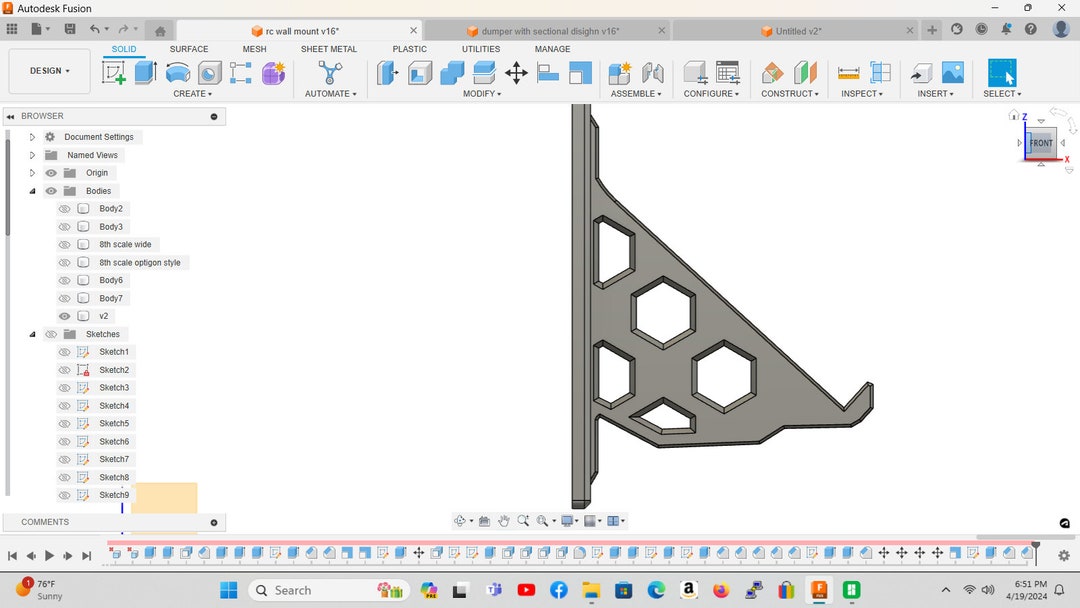Show Body2 visibility eye
Screen dimensions: 1080x608
[65, 209]
